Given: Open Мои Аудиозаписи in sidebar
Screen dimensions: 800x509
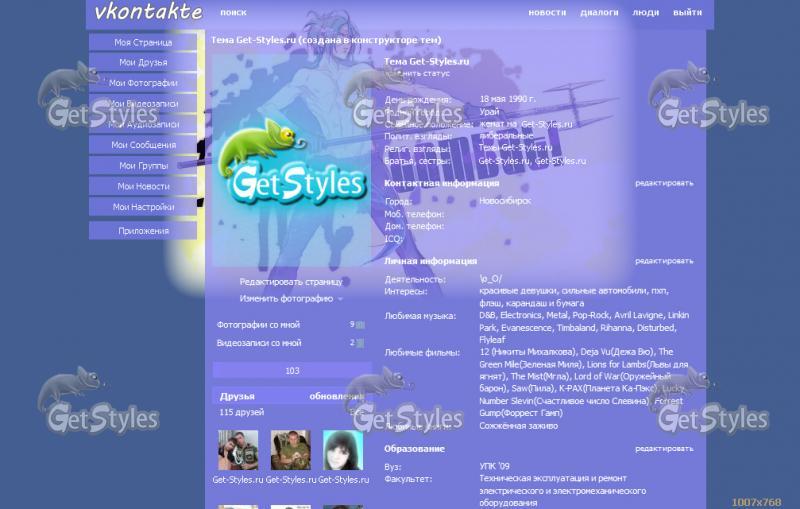Looking at the screenshot, I should click(143, 124).
